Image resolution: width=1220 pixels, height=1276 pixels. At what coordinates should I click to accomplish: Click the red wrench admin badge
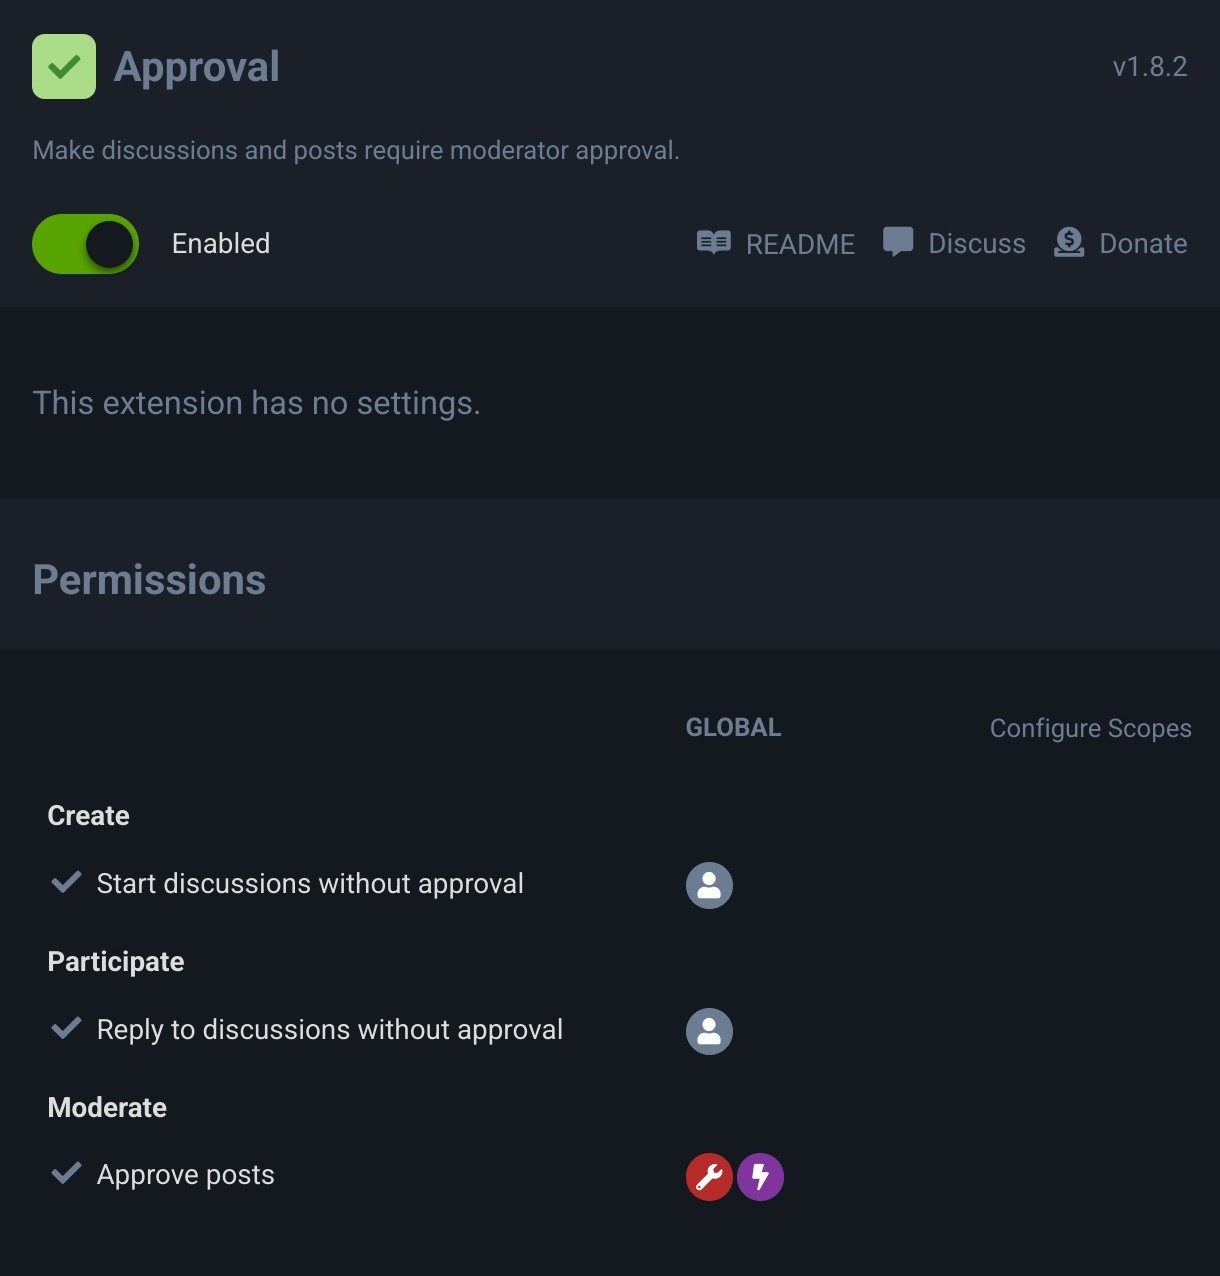[x=709, y=1177]
